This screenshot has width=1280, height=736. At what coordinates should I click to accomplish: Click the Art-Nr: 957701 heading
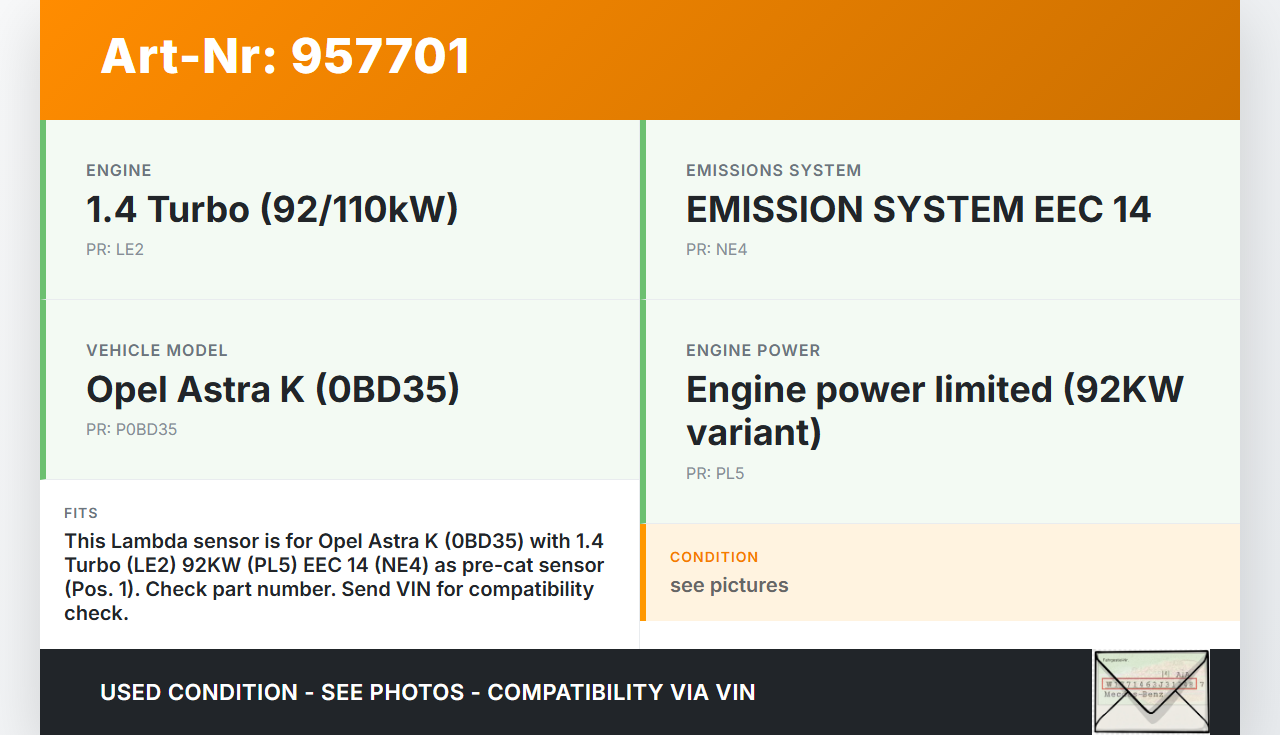tap(285, 56)
